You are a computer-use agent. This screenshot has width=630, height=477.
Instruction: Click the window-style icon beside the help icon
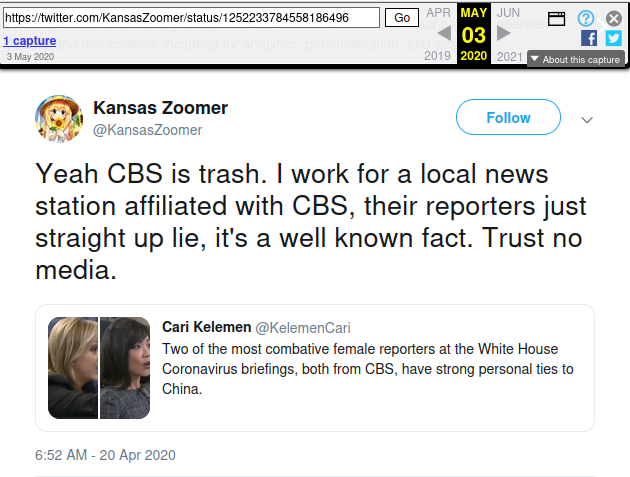556,18
